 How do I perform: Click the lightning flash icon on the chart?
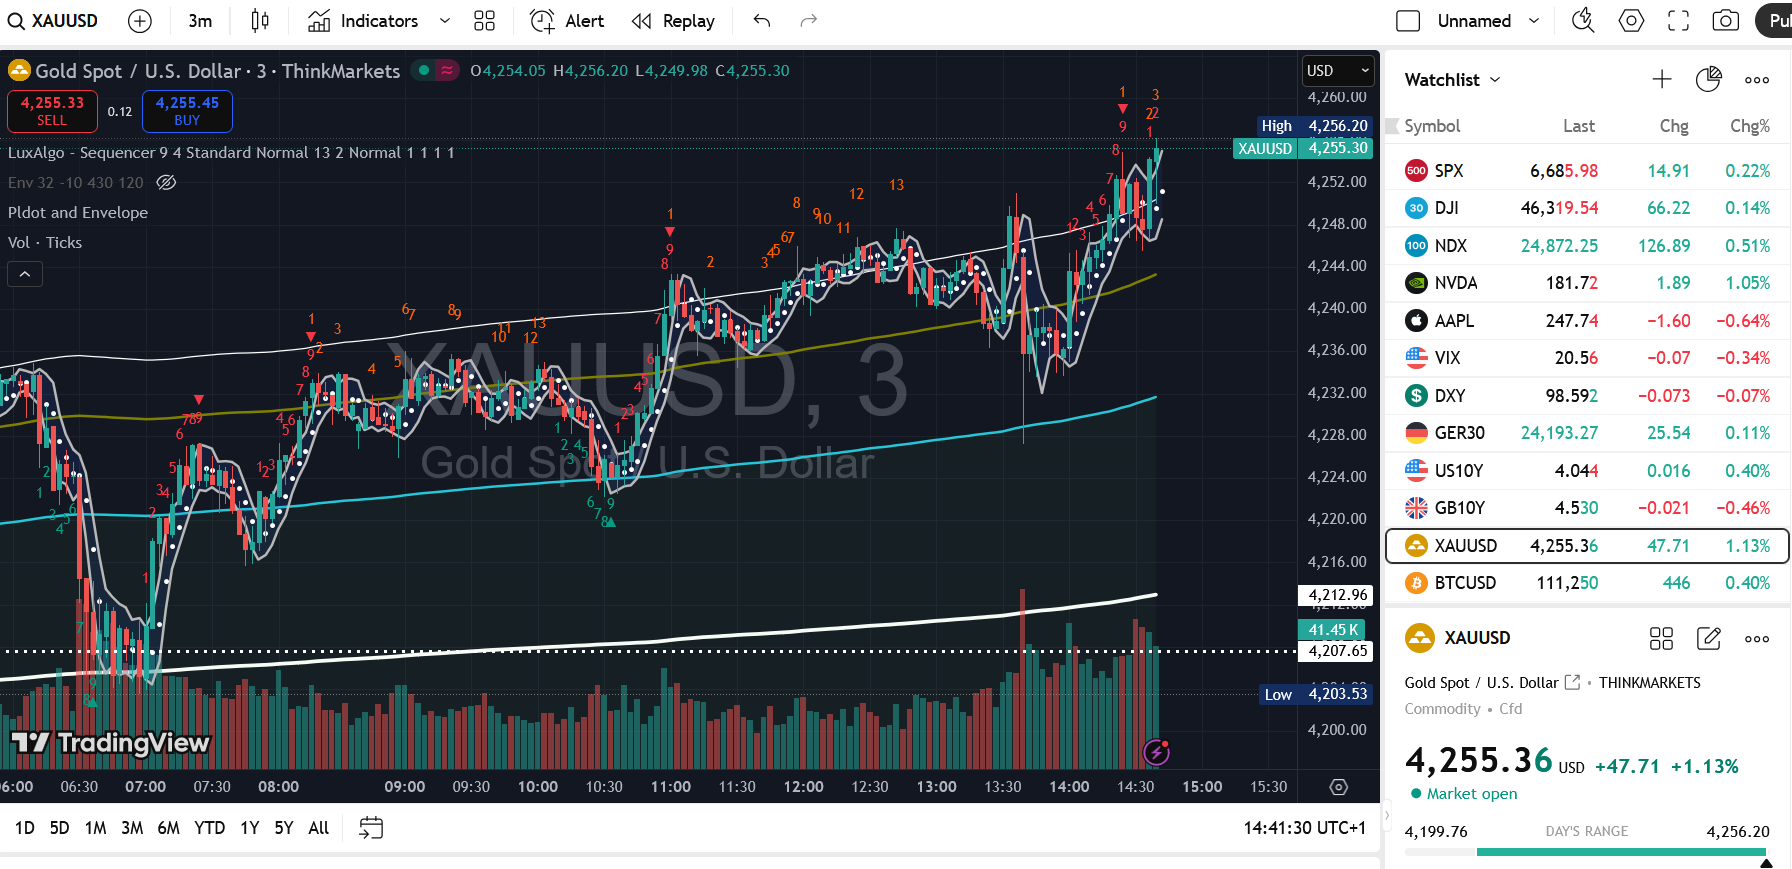click(1157, 751)
